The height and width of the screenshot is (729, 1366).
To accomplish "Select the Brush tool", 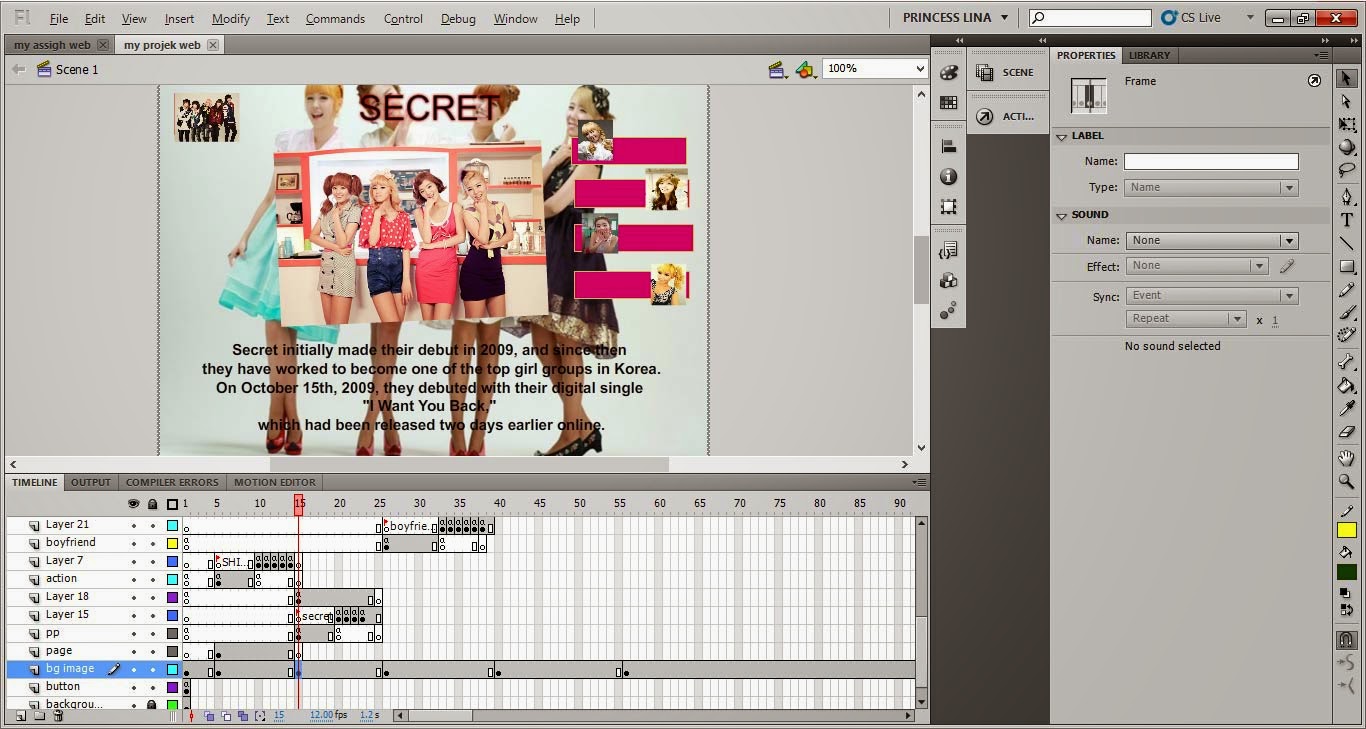I will [x=1347, y=312].
